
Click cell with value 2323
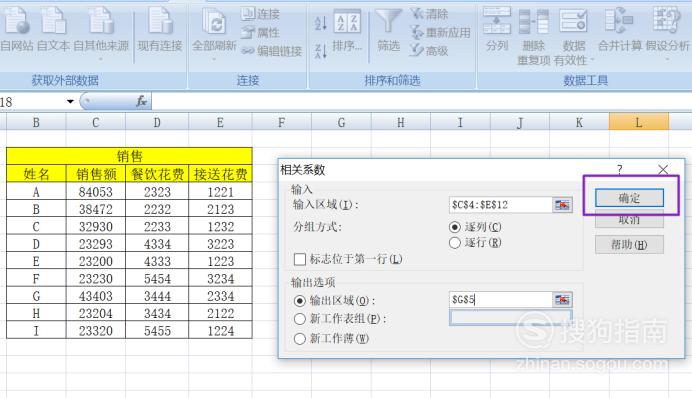(x=157, y=191)
